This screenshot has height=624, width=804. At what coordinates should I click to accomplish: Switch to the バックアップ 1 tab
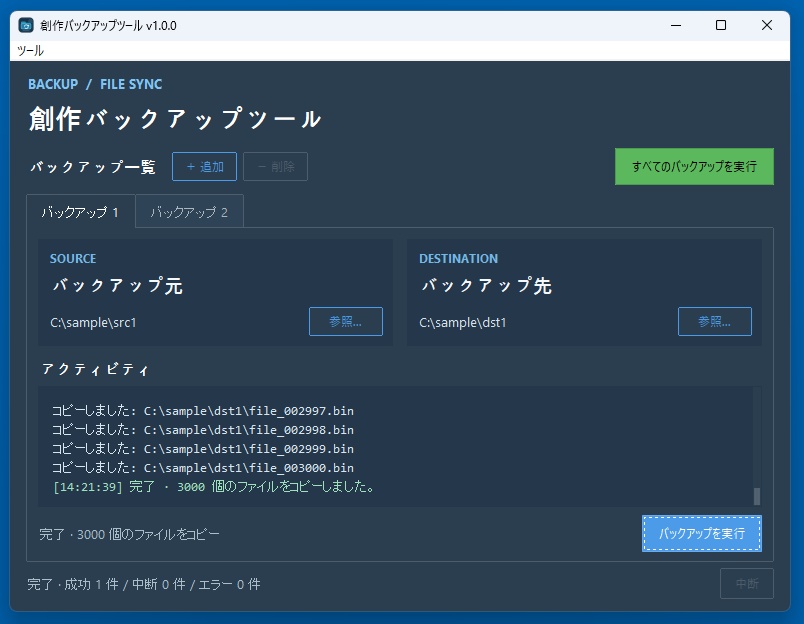click(81, 212)
